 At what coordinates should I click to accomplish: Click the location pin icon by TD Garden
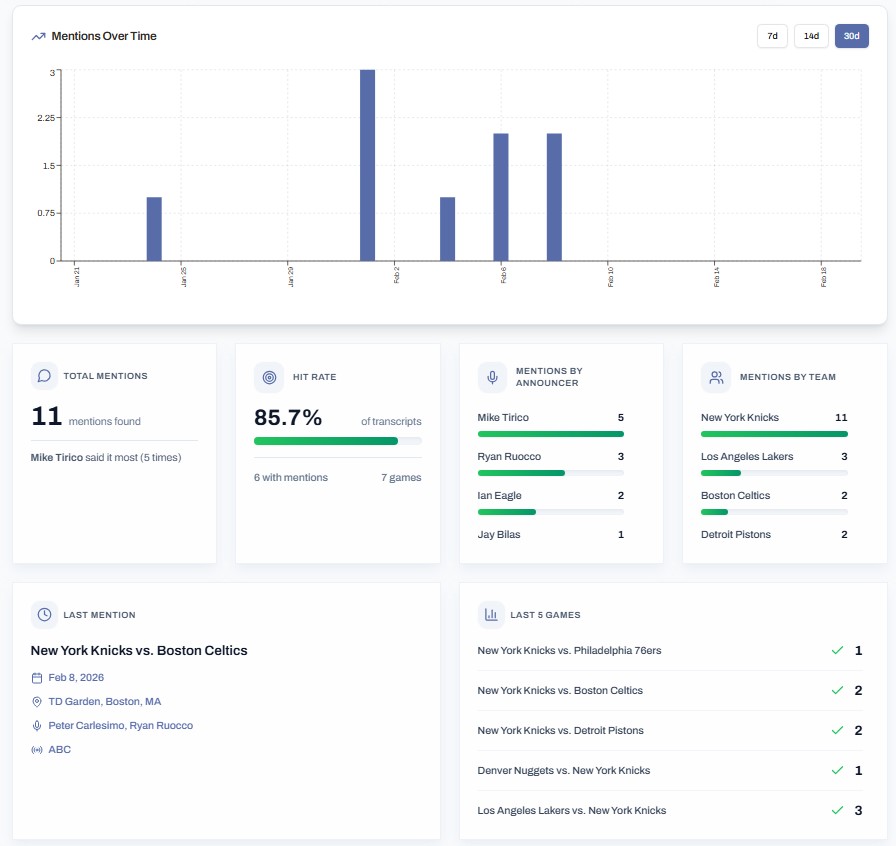click(37, 702)
